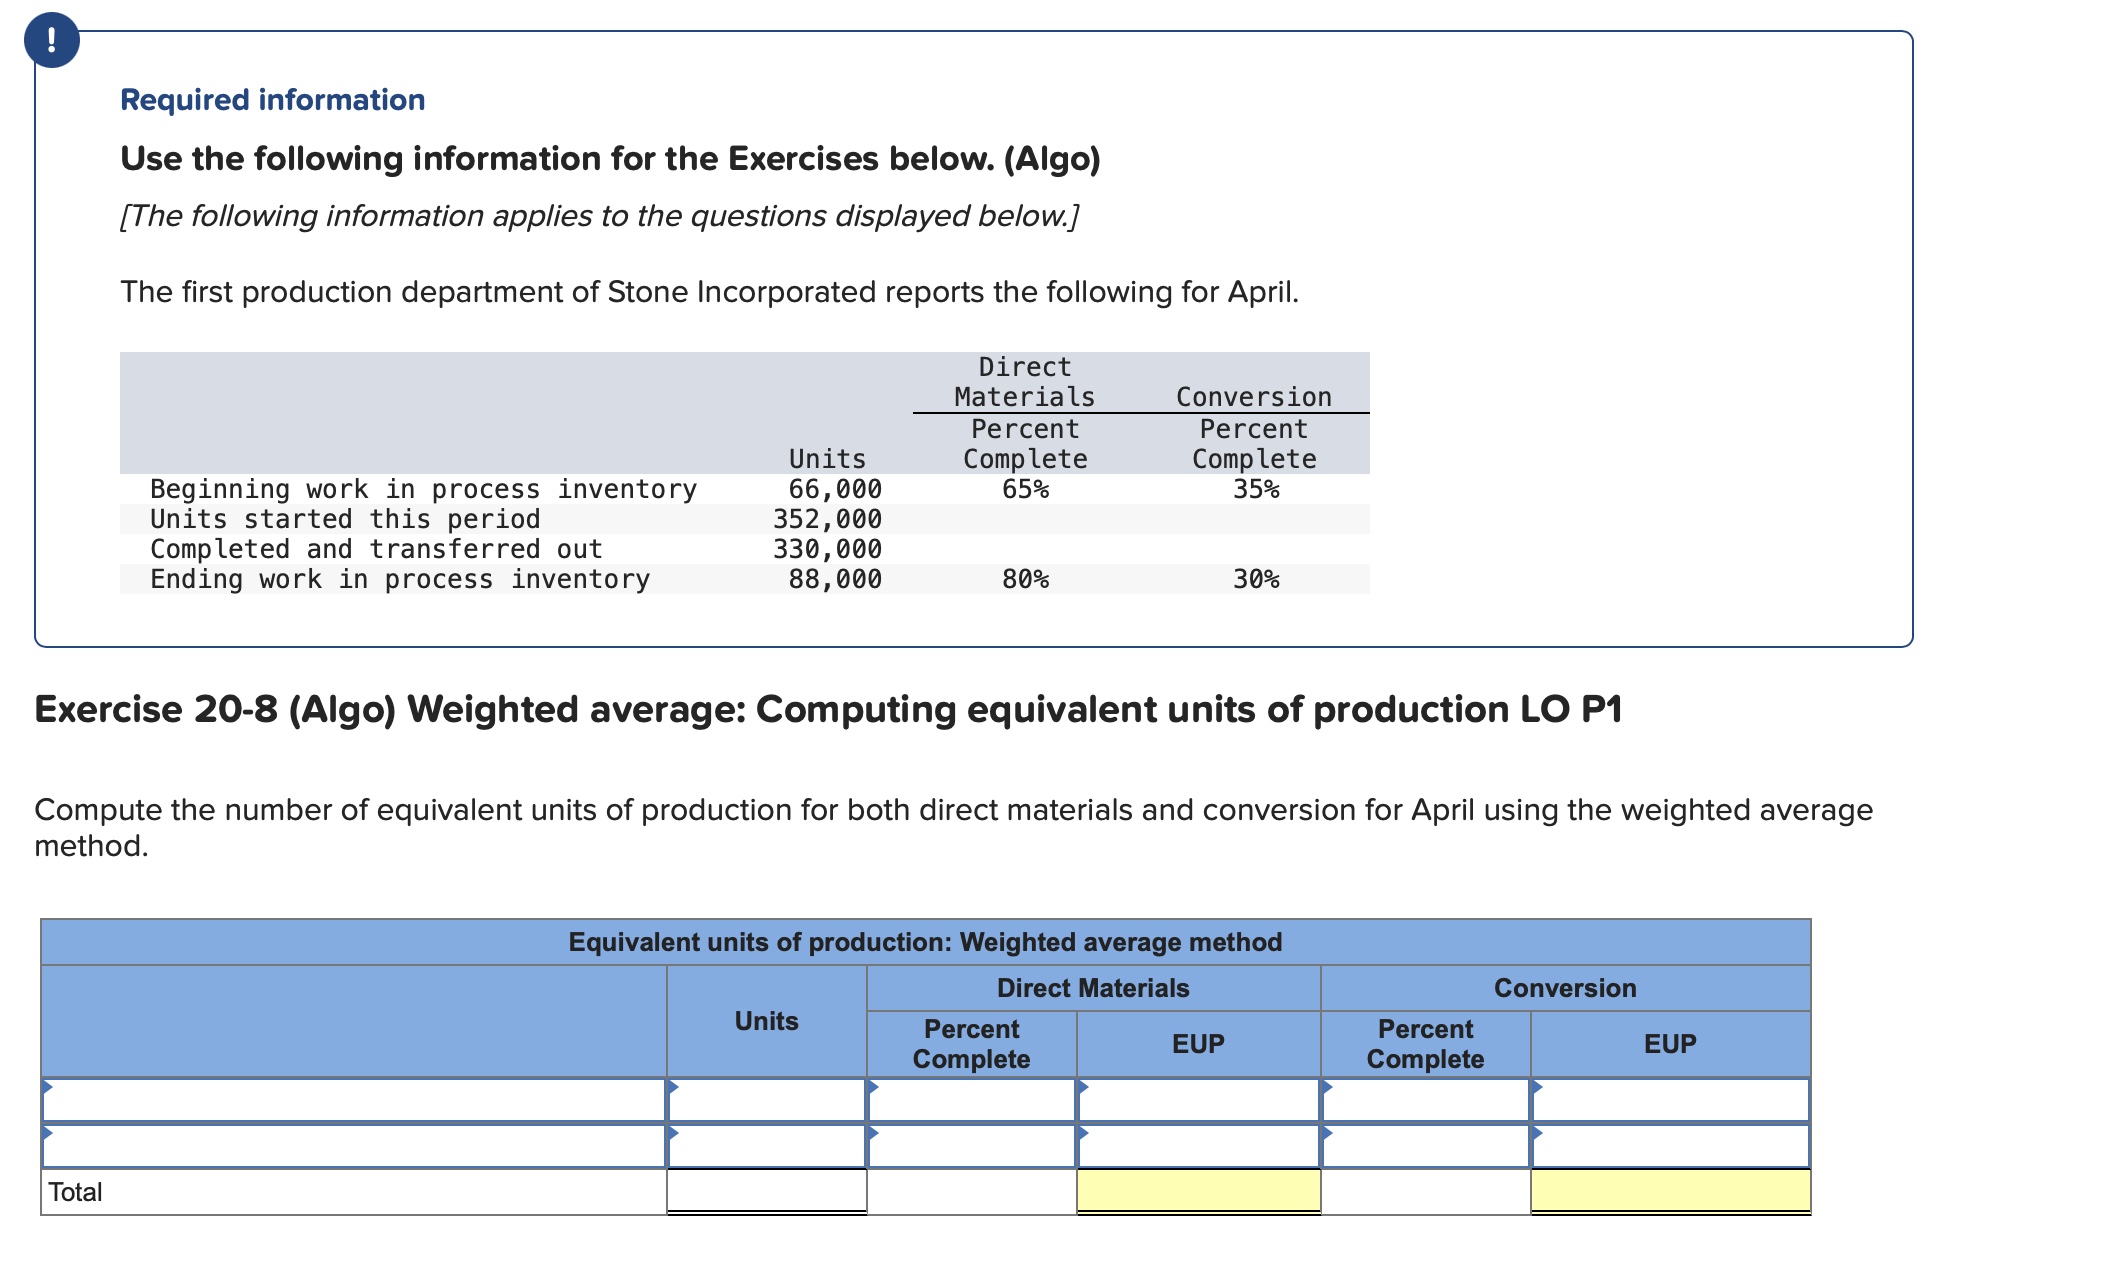Click first row Conversion Percent Complete cell
Screen dimensions: 2128x1286
click(1425, 1101)
